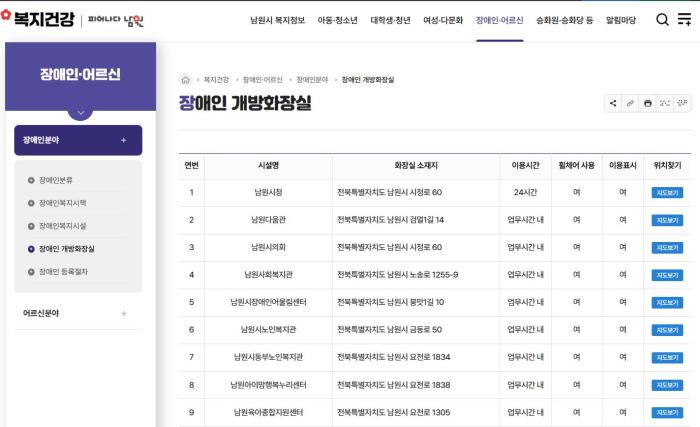
Task: Click 장애인·어르신 breadcrumb link
Action: (262, 80)
